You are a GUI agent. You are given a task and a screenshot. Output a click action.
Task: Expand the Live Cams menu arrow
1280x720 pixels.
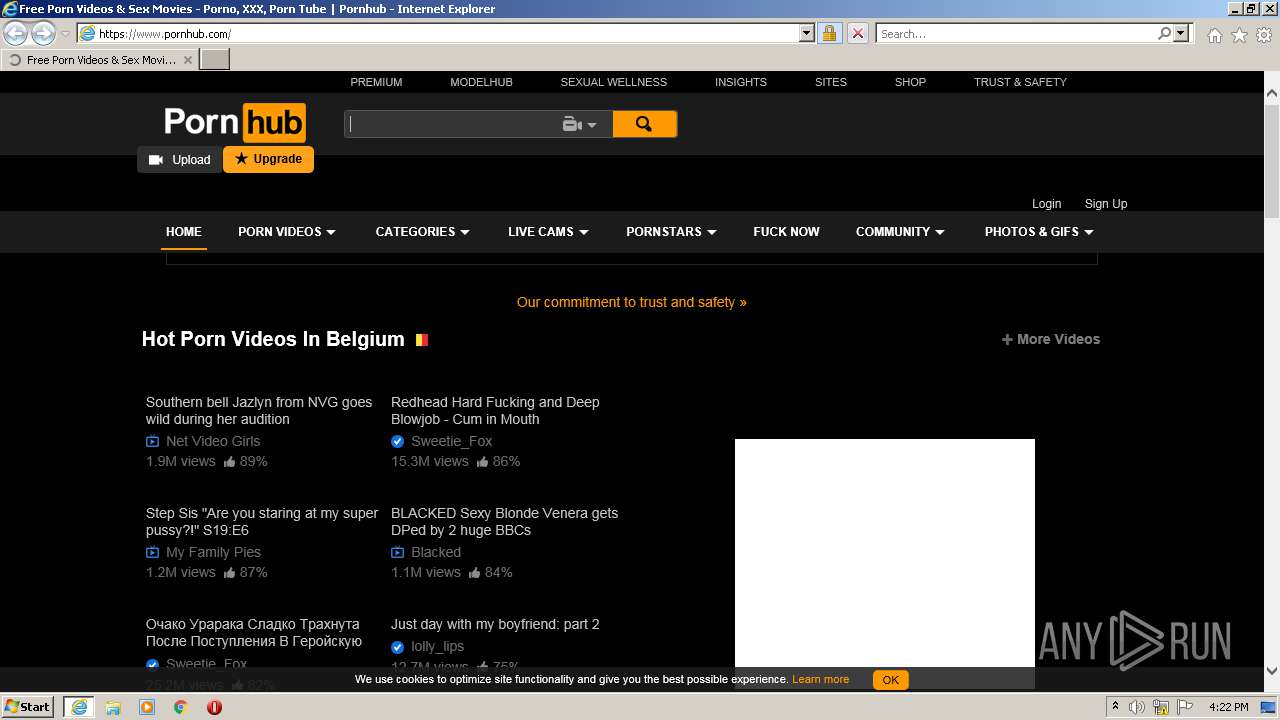click(x=584, y=232)
